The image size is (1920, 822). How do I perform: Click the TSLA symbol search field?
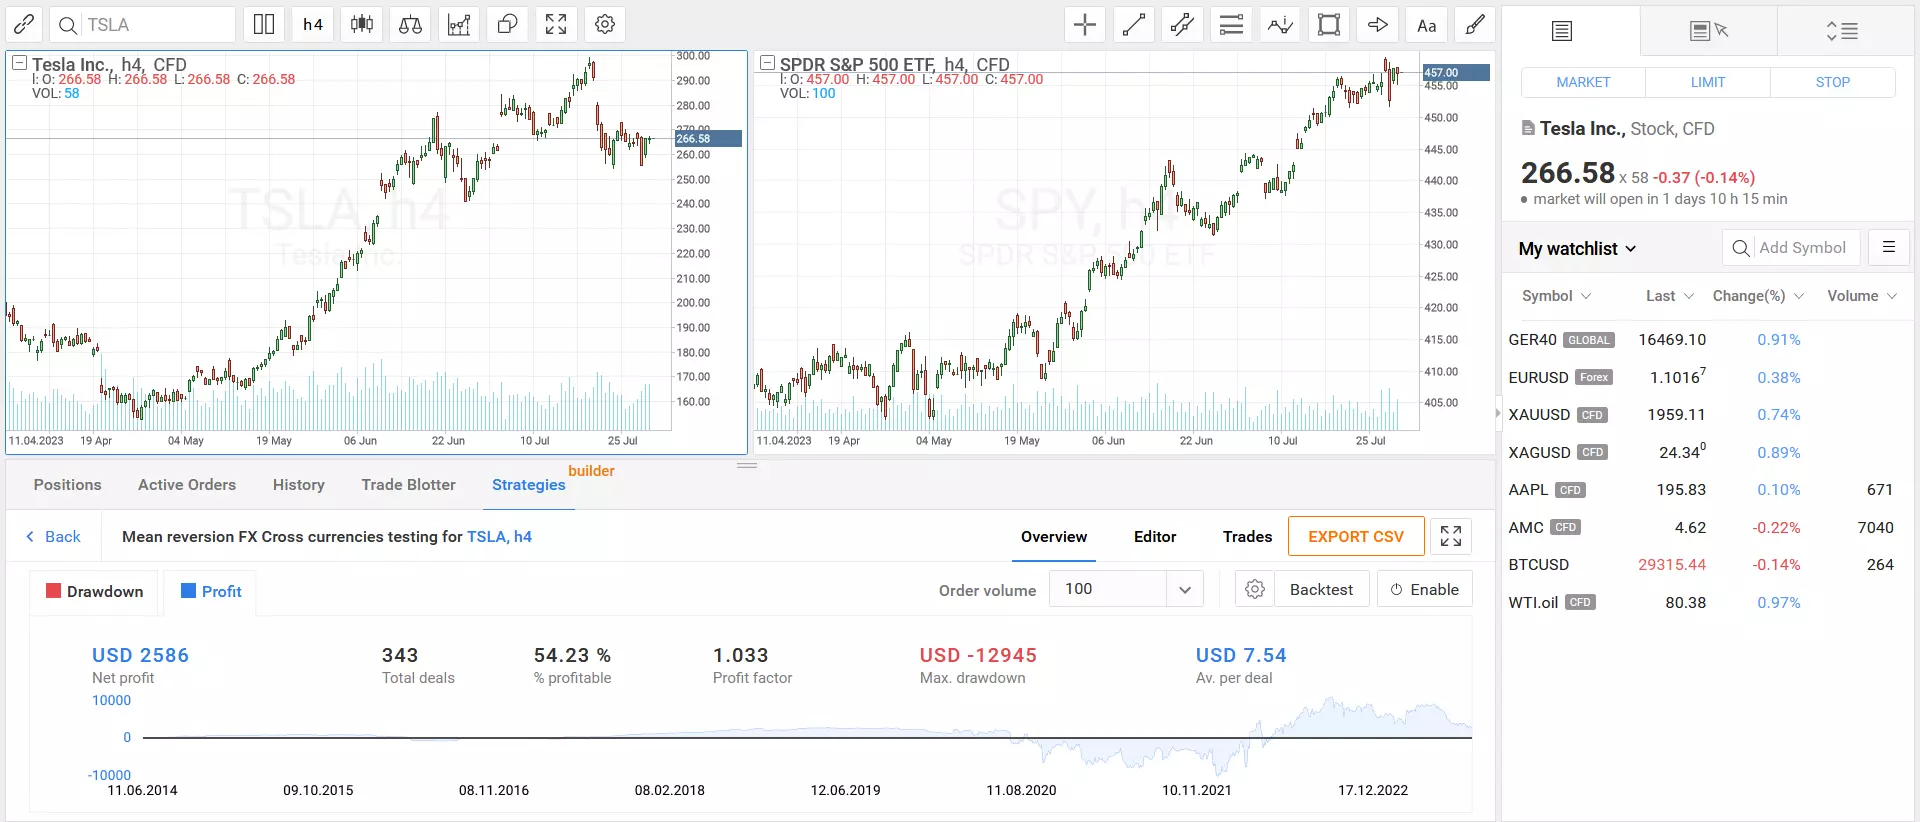(x=141, y=25)
